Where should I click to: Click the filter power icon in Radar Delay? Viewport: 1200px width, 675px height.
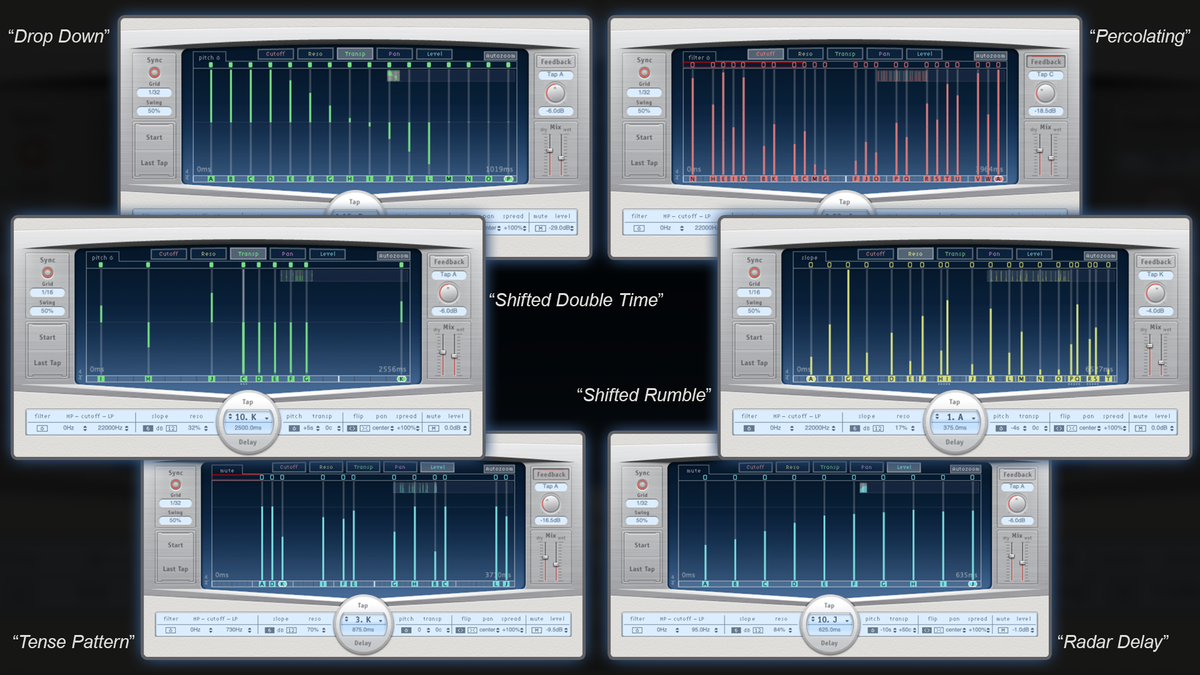636,631
